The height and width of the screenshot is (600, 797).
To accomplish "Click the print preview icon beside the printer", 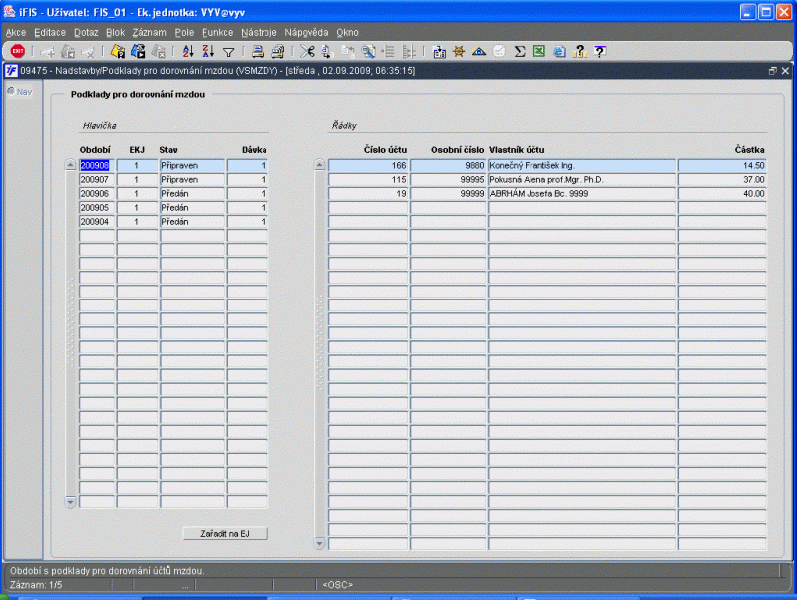I will point(278,51).
